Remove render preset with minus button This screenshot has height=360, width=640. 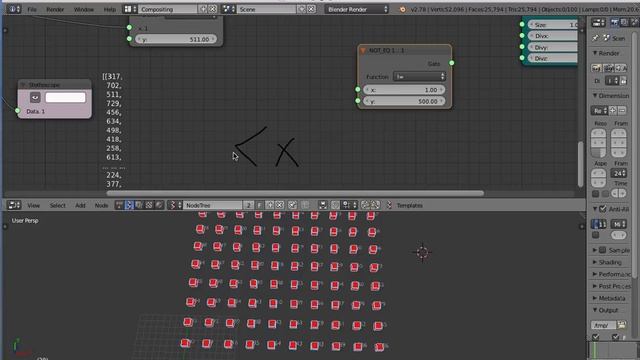[x=622, y=111]
